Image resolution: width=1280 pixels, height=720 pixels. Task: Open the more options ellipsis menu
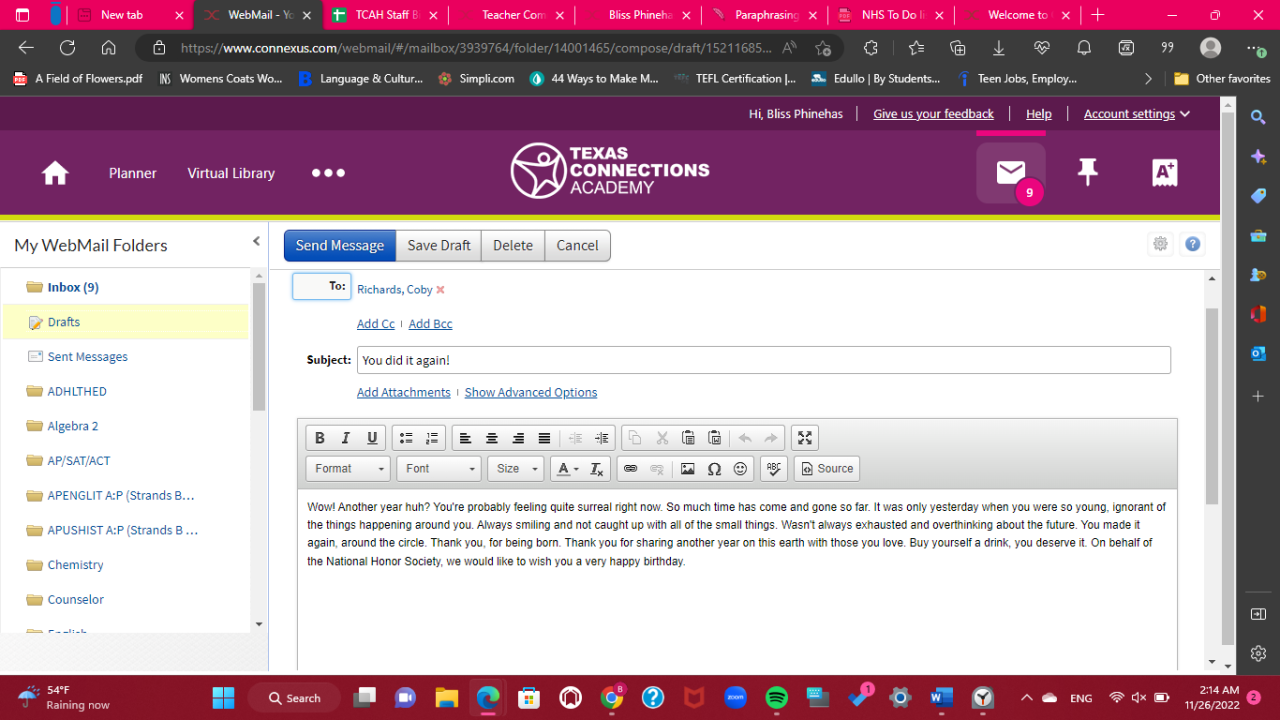tap(328, 173)
